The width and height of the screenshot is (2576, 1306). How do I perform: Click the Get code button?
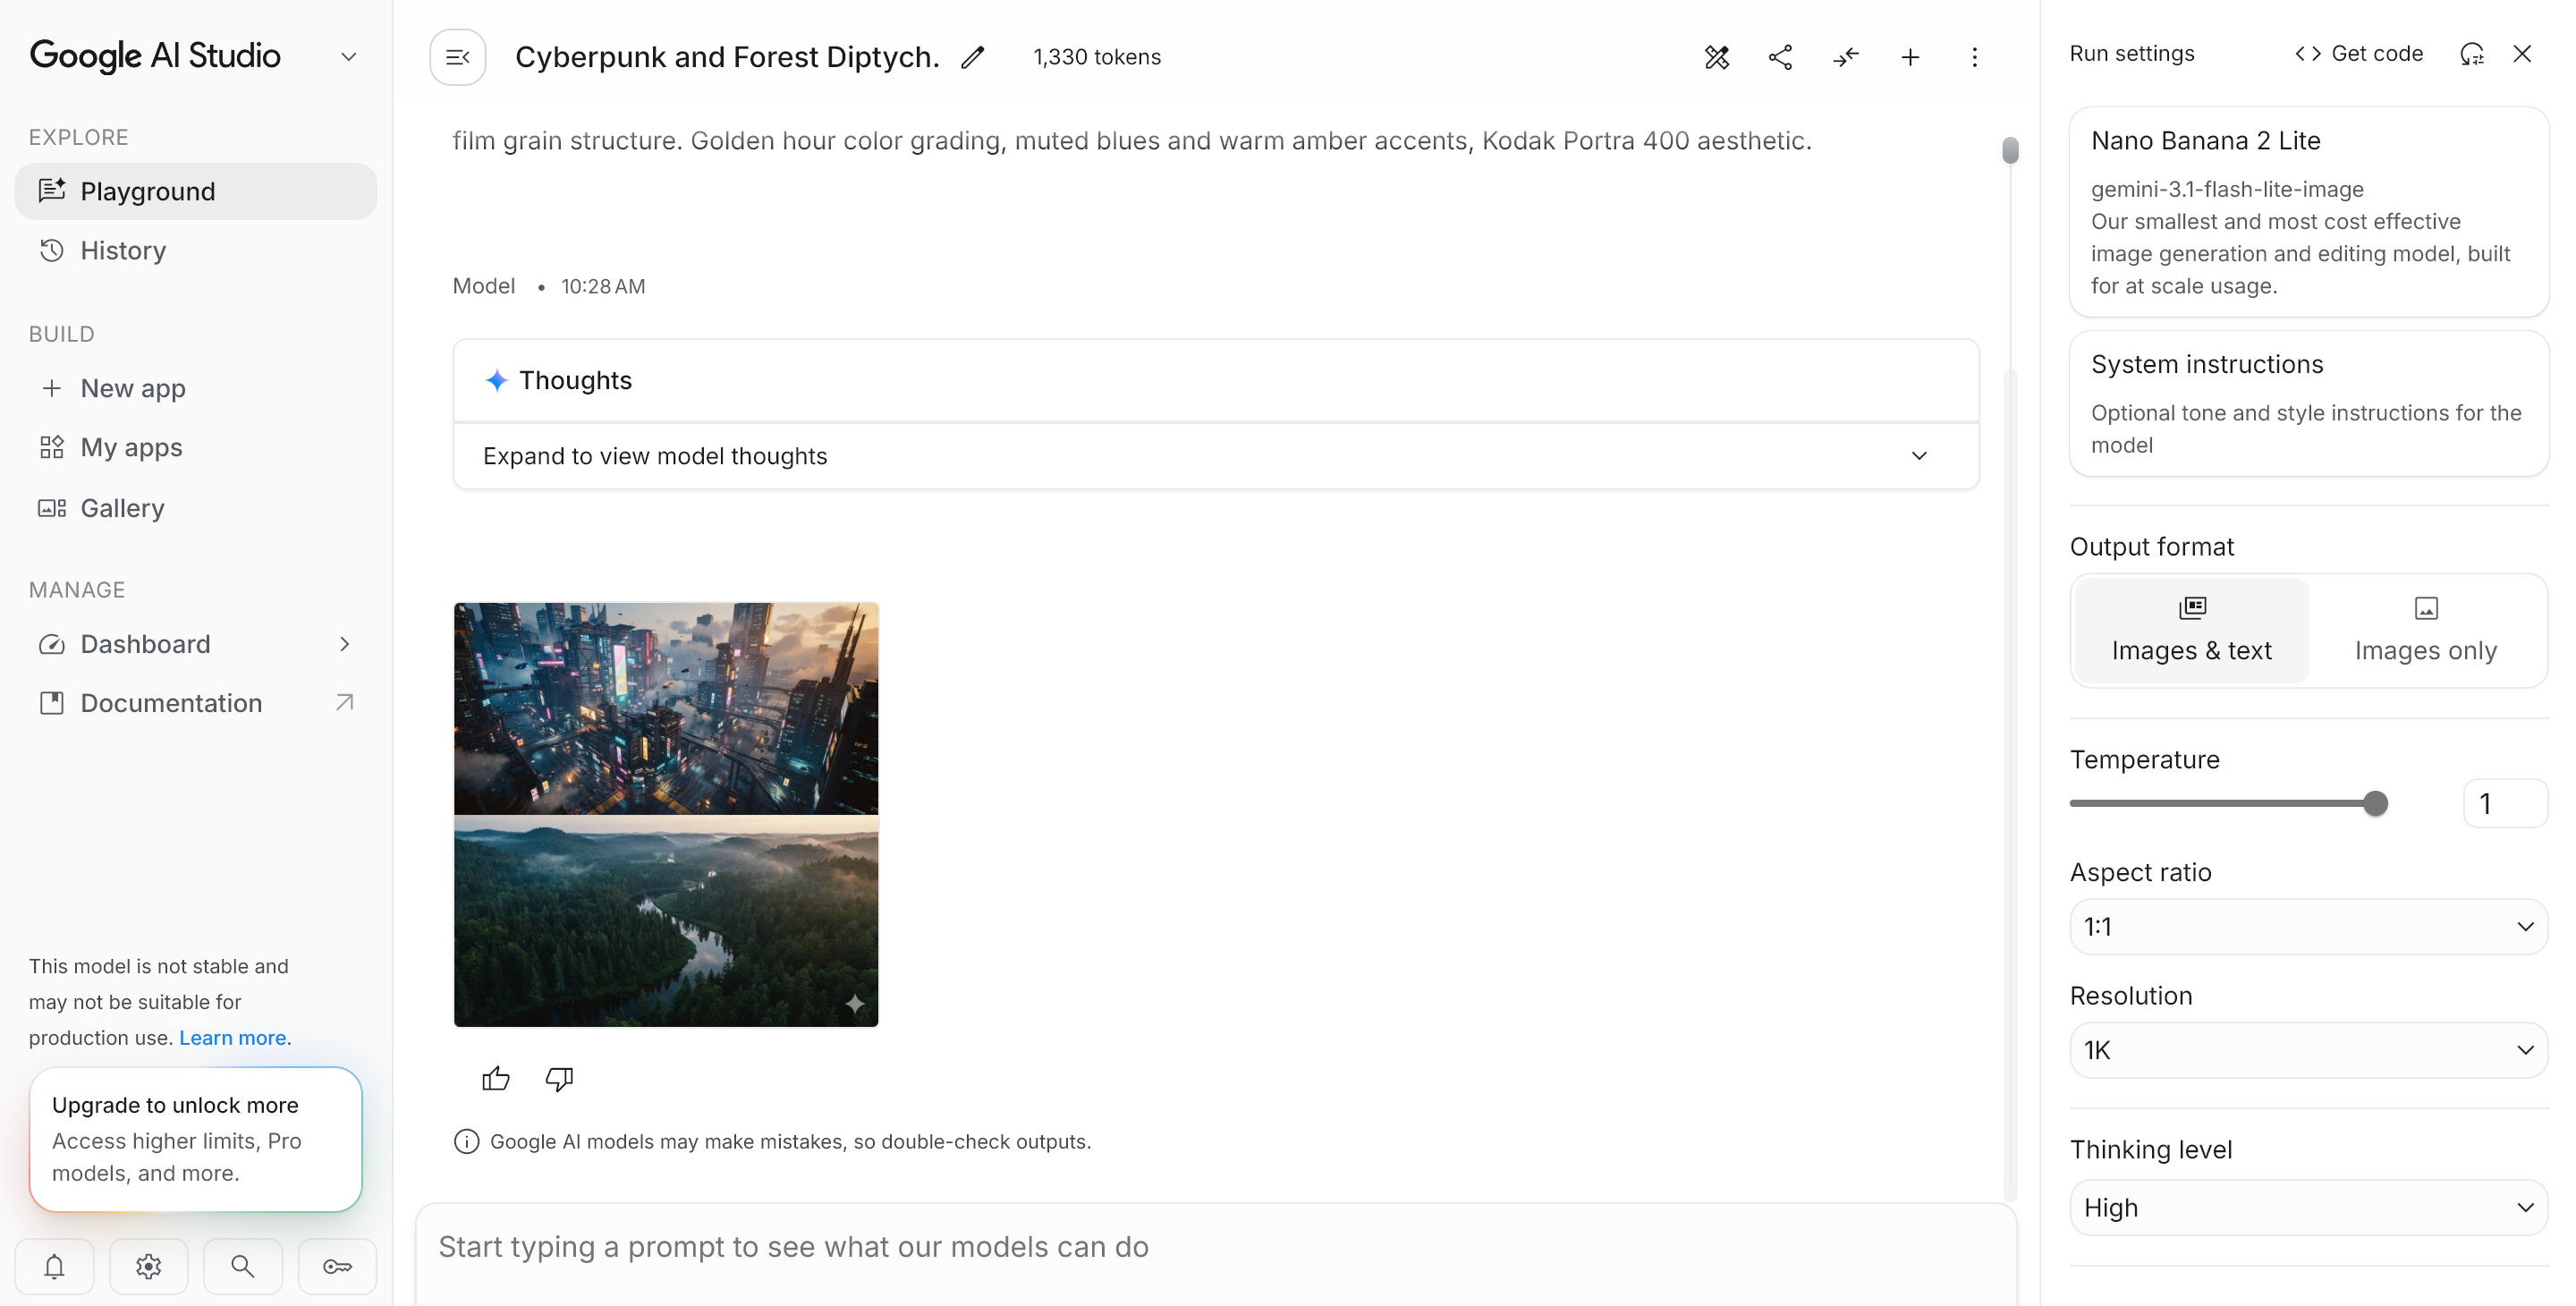(2359, 53)
